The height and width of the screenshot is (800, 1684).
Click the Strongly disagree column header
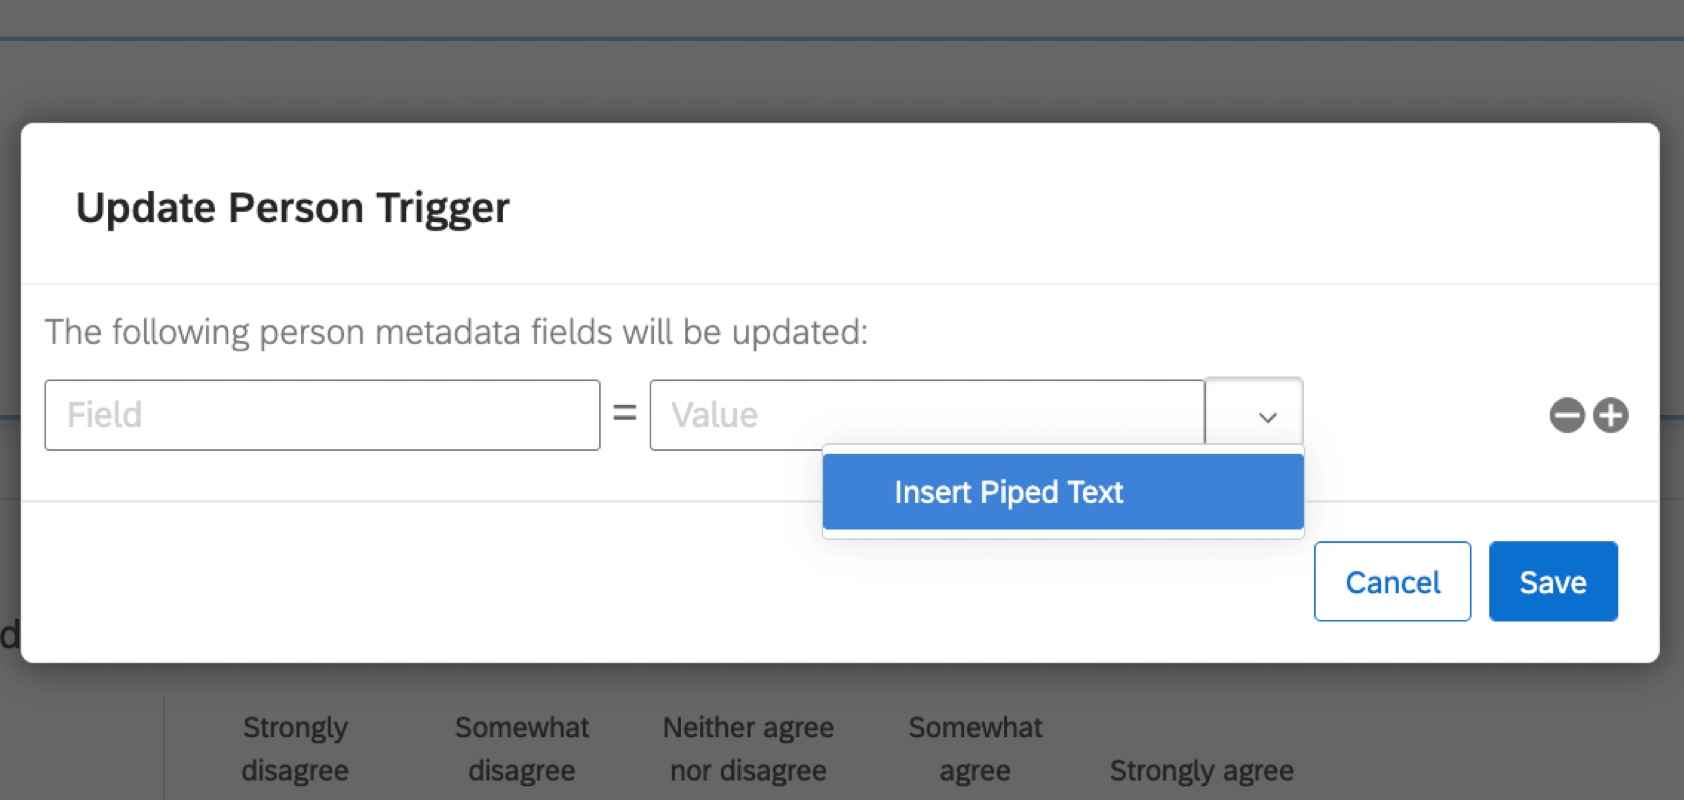(x=295, y=748)
